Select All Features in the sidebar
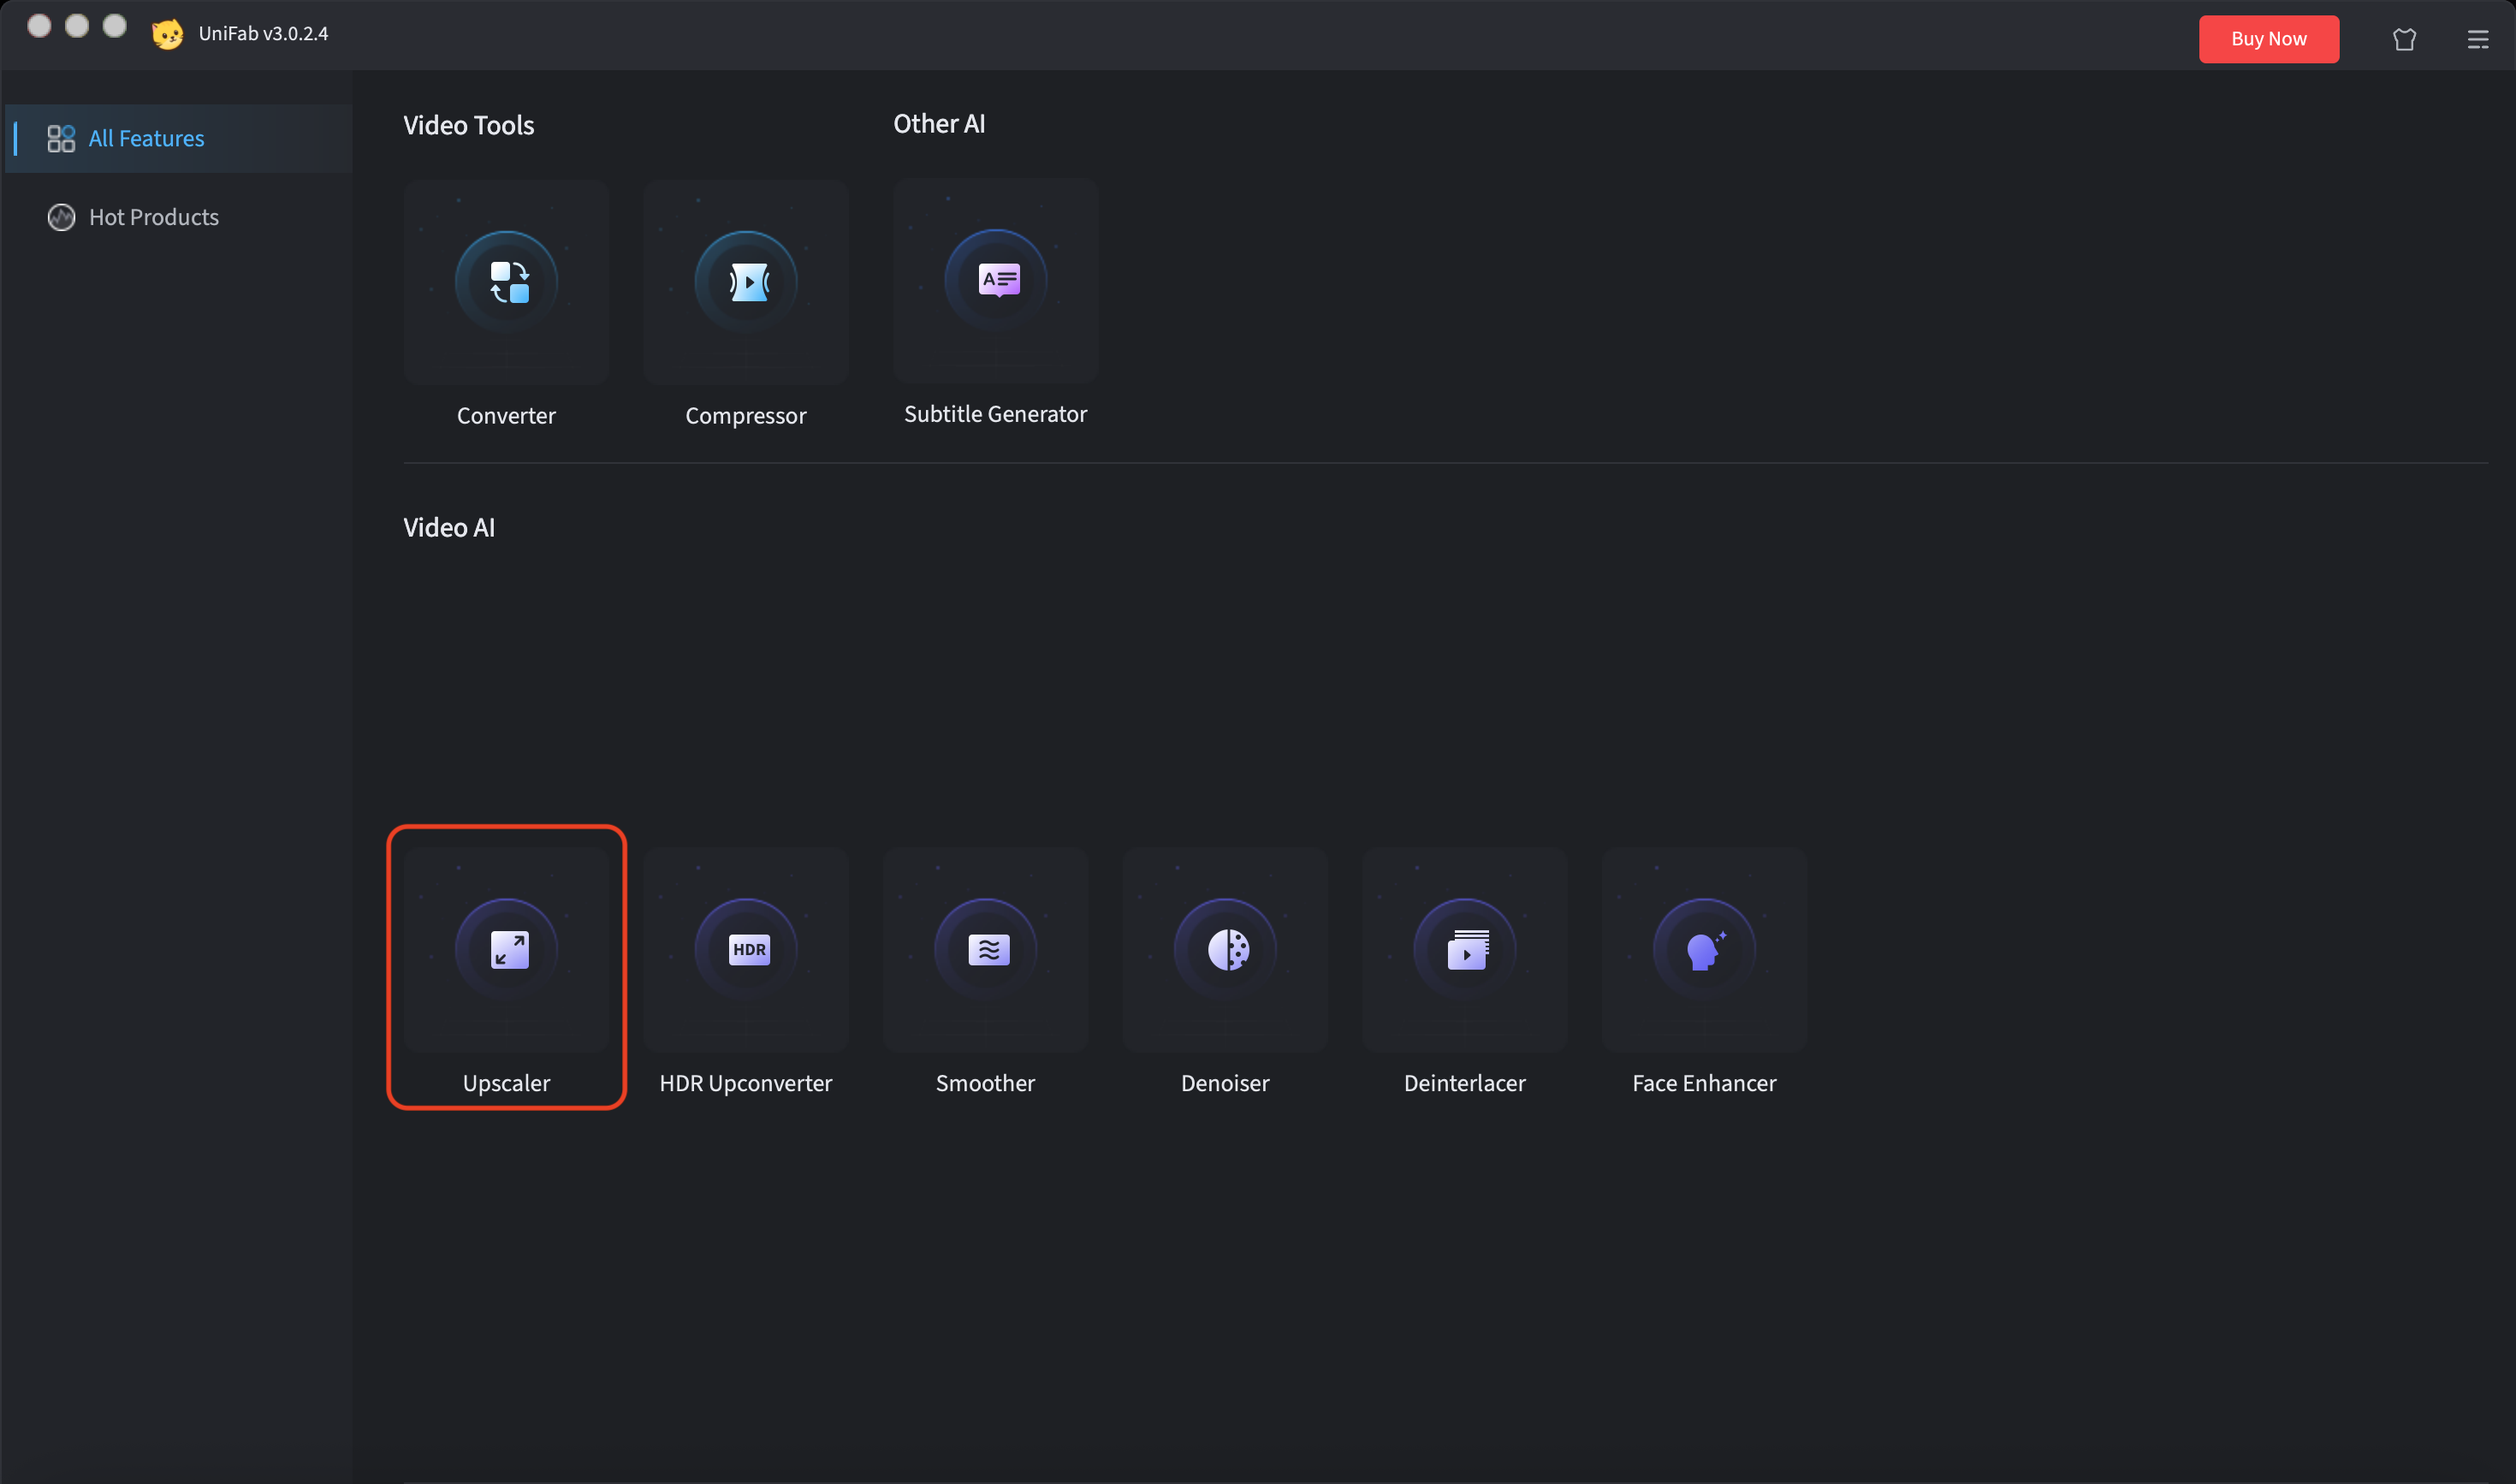 tap(146, 138)
